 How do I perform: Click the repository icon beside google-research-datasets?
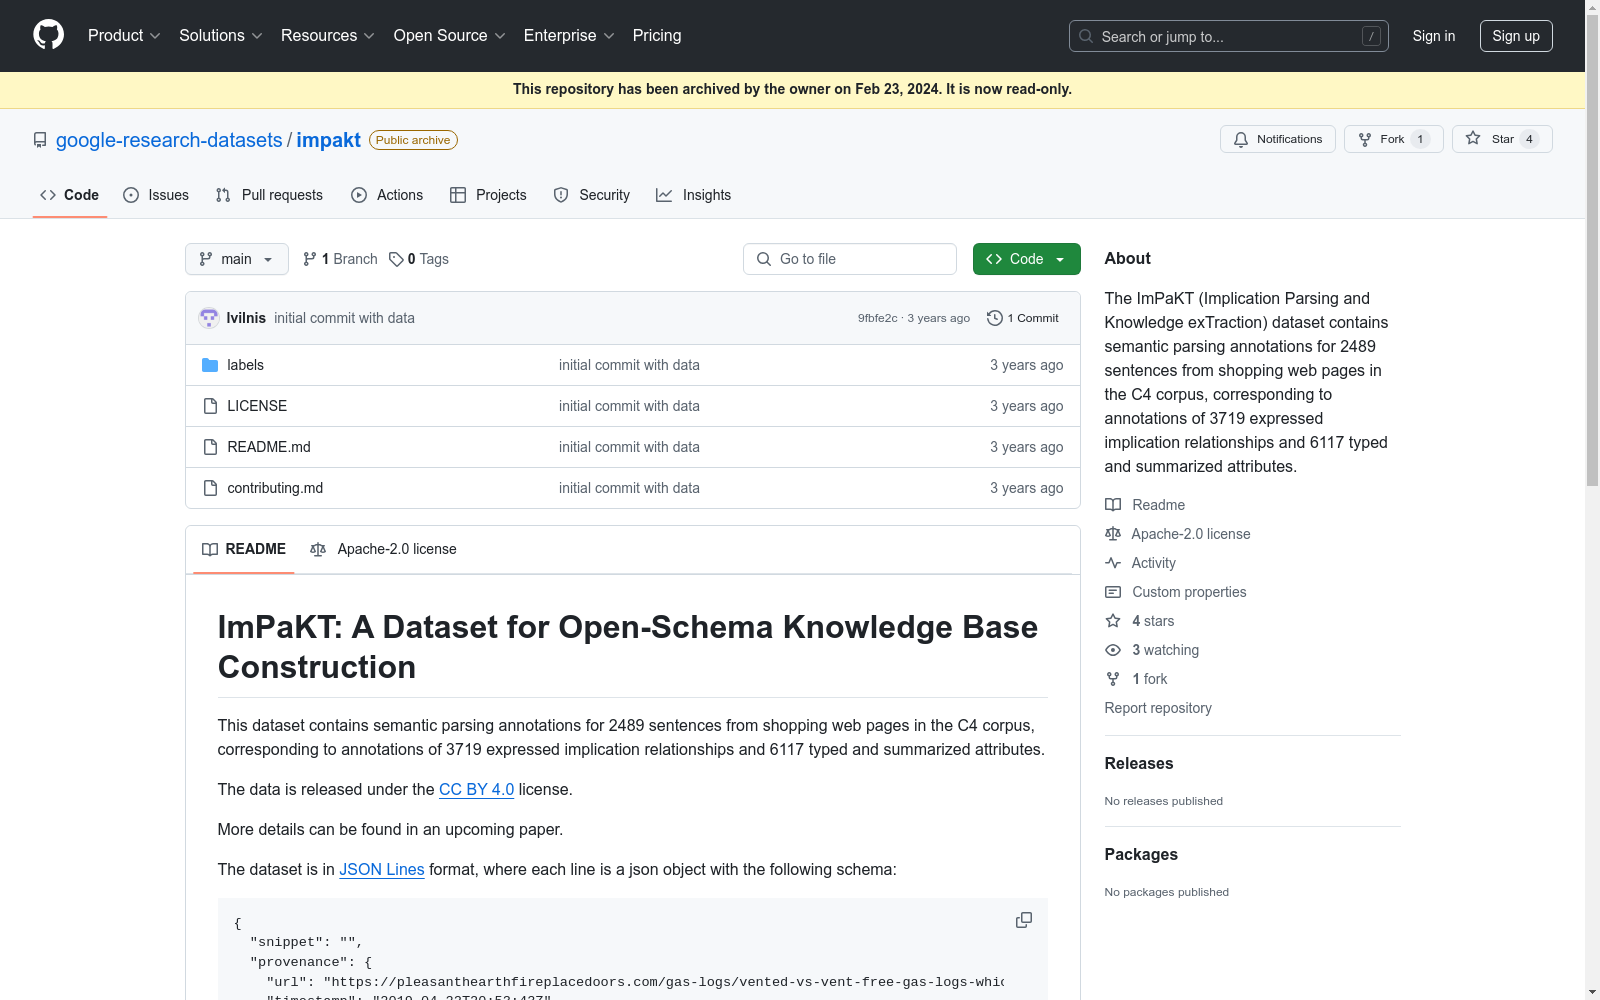click(40, 140)
